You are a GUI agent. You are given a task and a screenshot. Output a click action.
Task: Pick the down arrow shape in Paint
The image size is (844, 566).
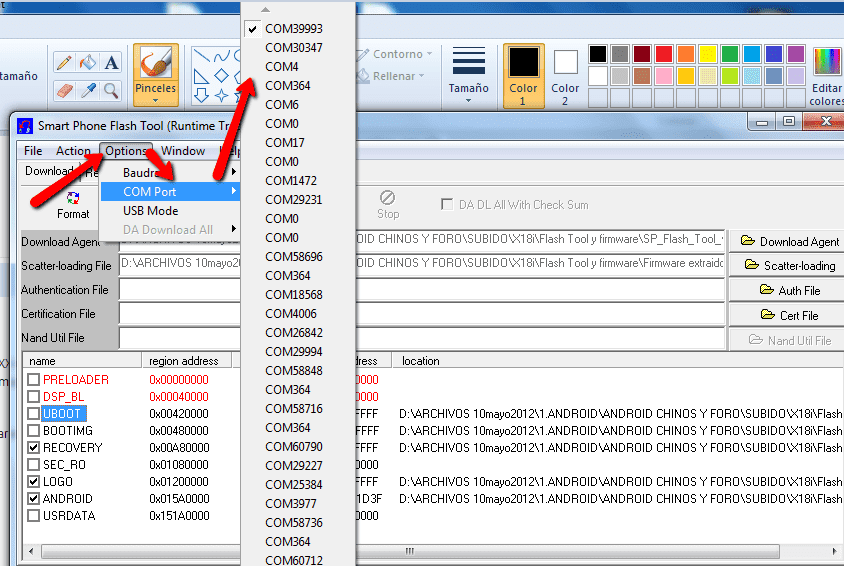201,96
